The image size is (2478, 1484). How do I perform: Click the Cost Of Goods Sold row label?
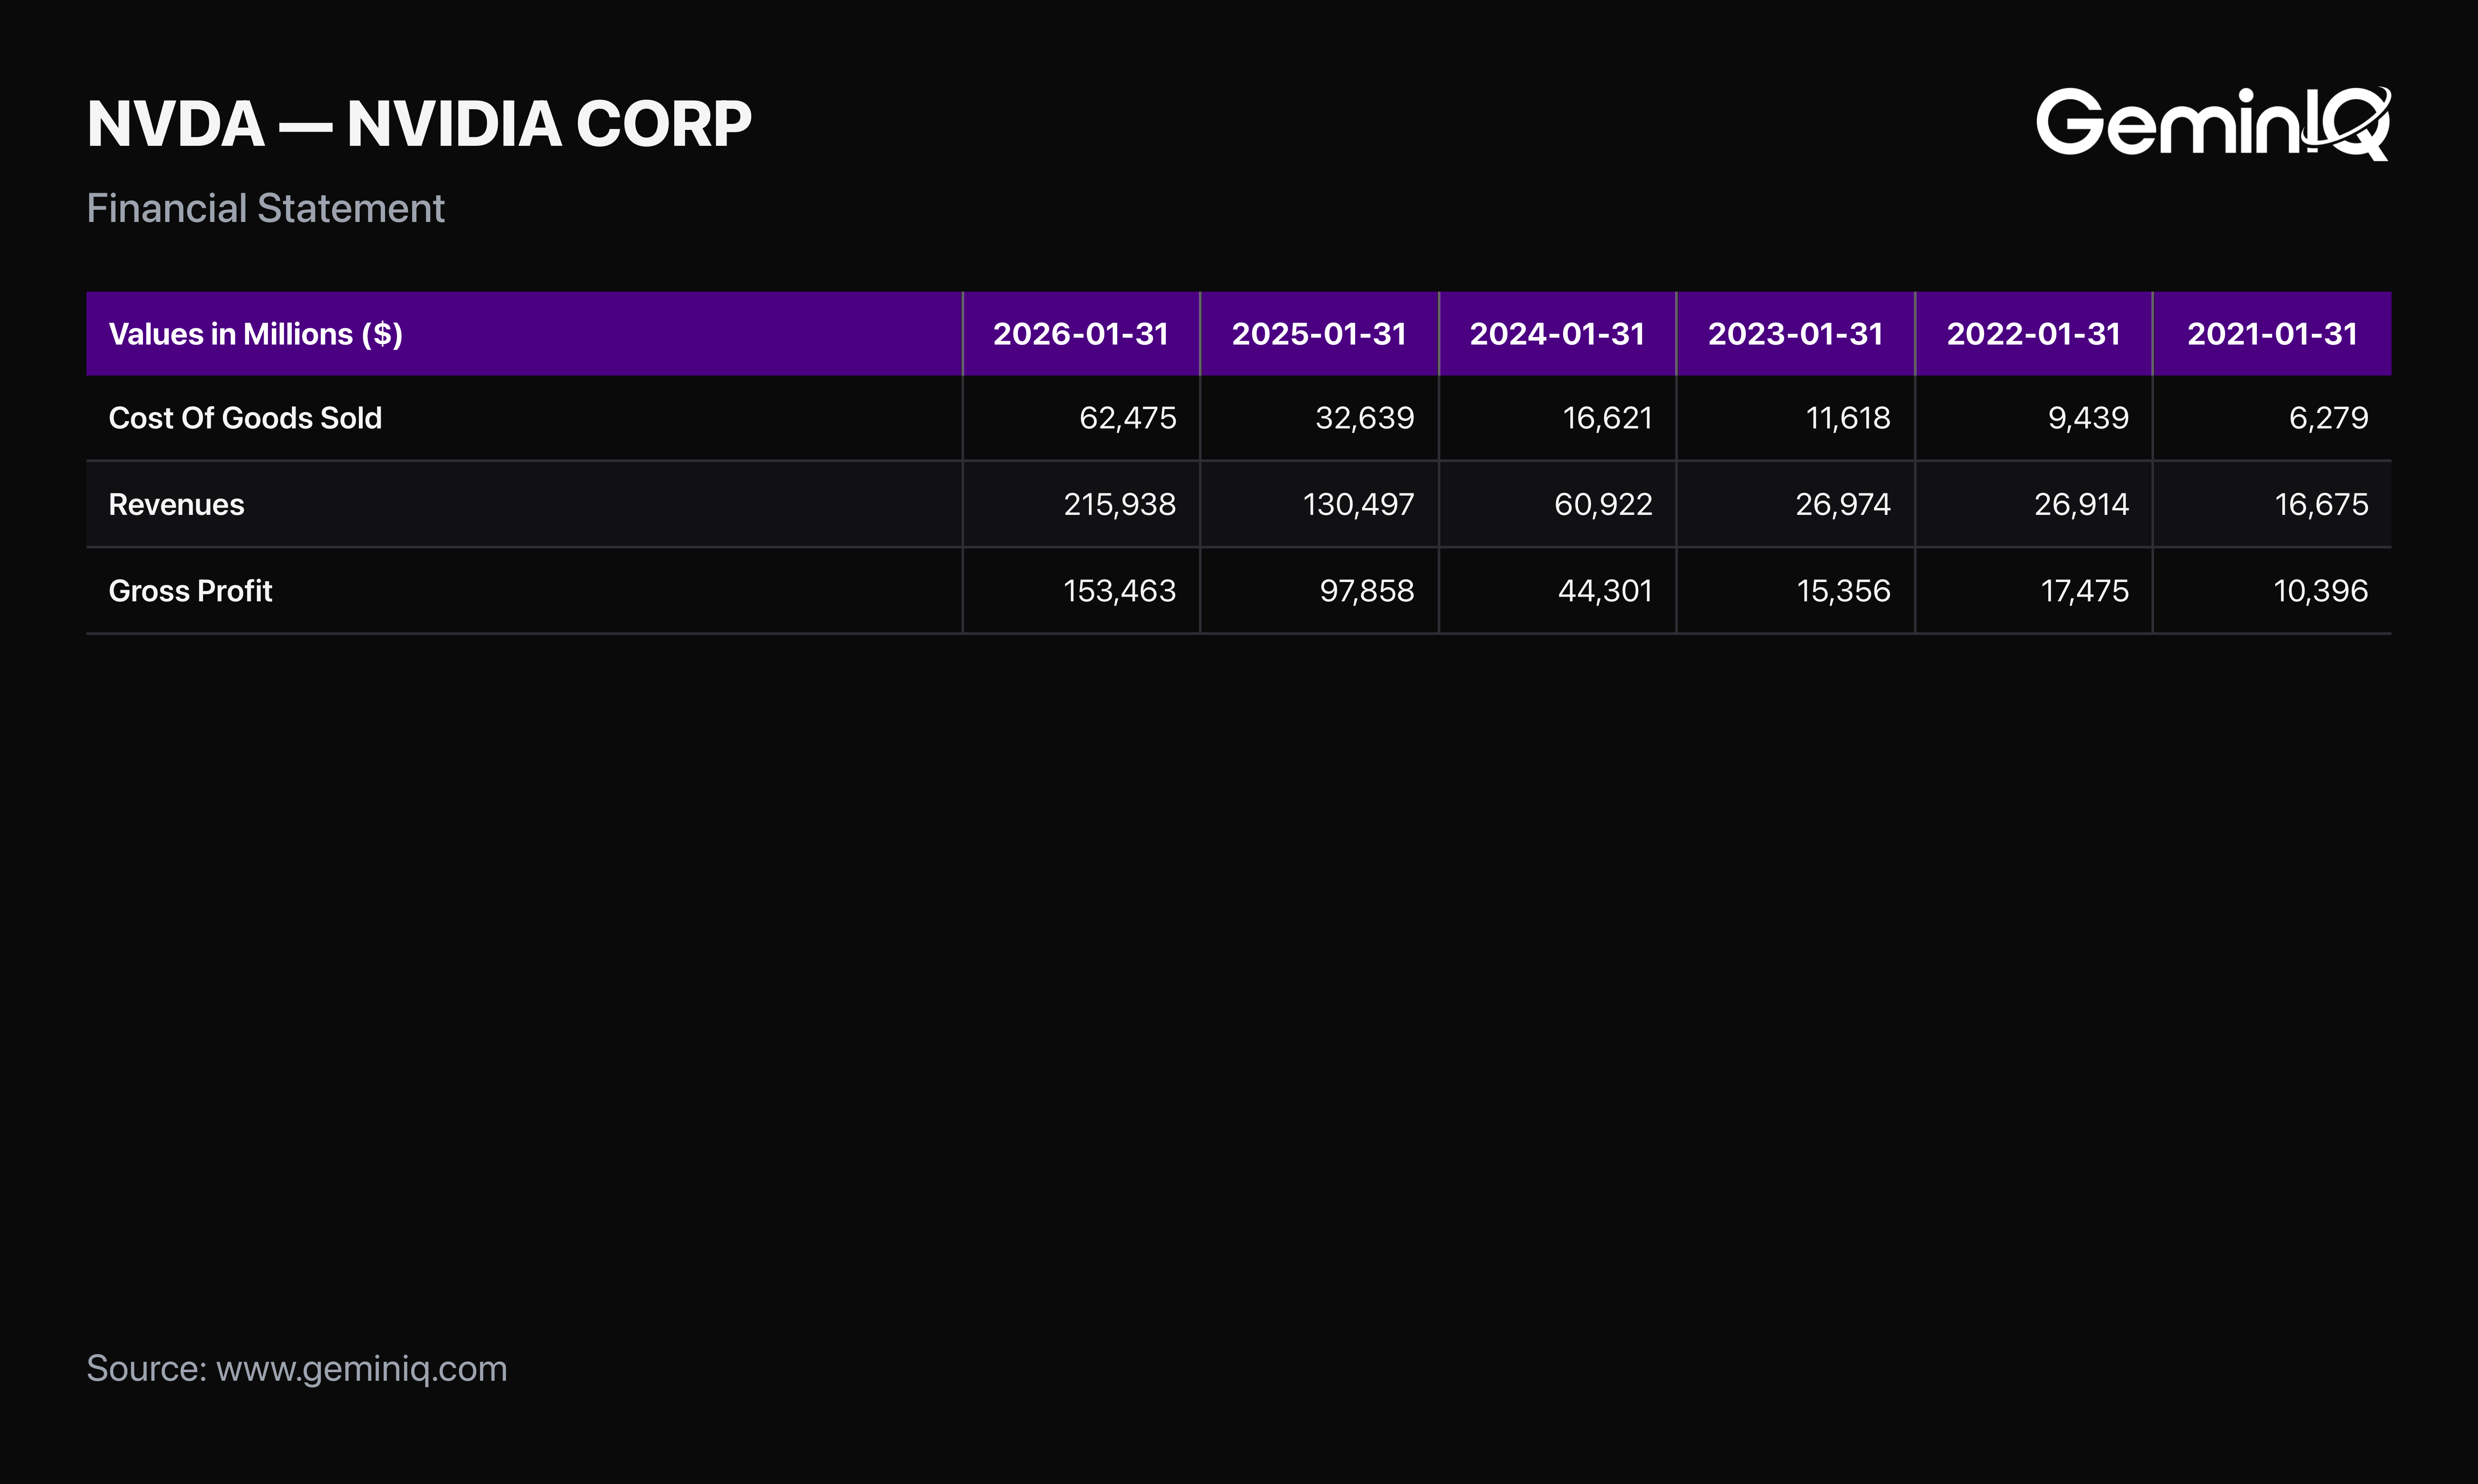[x=245, y=418]
